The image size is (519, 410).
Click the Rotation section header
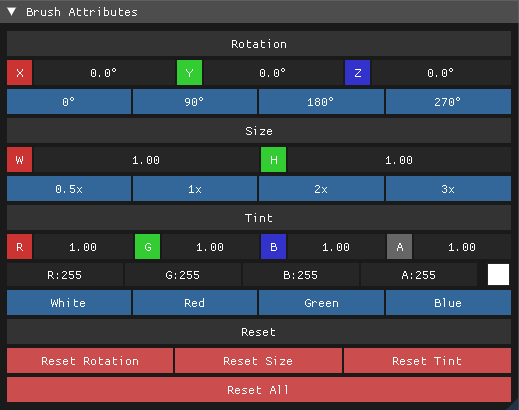(x=259, y=44)
